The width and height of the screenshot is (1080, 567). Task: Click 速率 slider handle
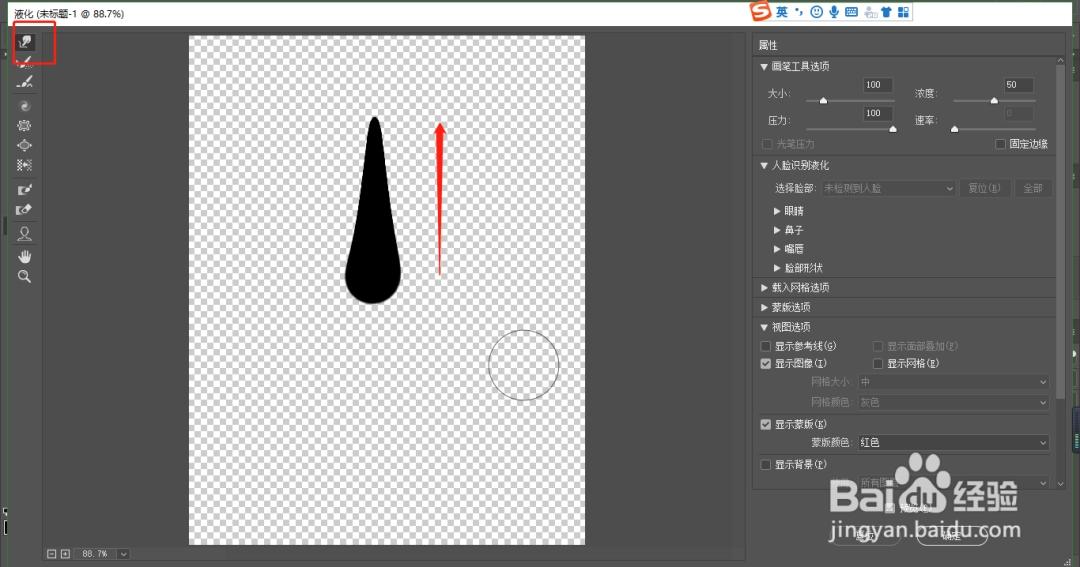pyautogui.click(x=955, y=129)
